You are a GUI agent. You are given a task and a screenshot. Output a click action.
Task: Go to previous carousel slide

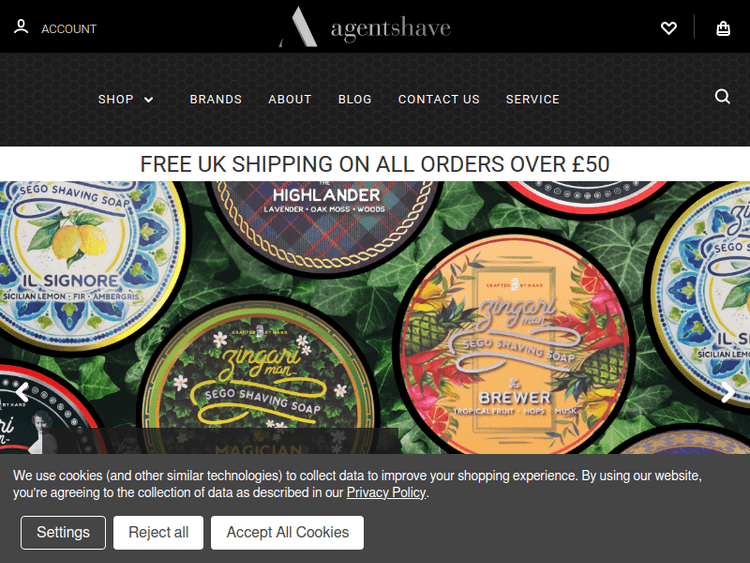click(22, 392)
